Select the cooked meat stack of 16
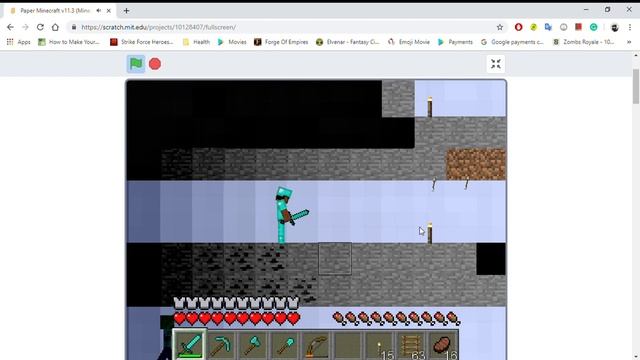The height and width of the screenshot is (360, 640). pyautogui.click(x=444, y=344)
